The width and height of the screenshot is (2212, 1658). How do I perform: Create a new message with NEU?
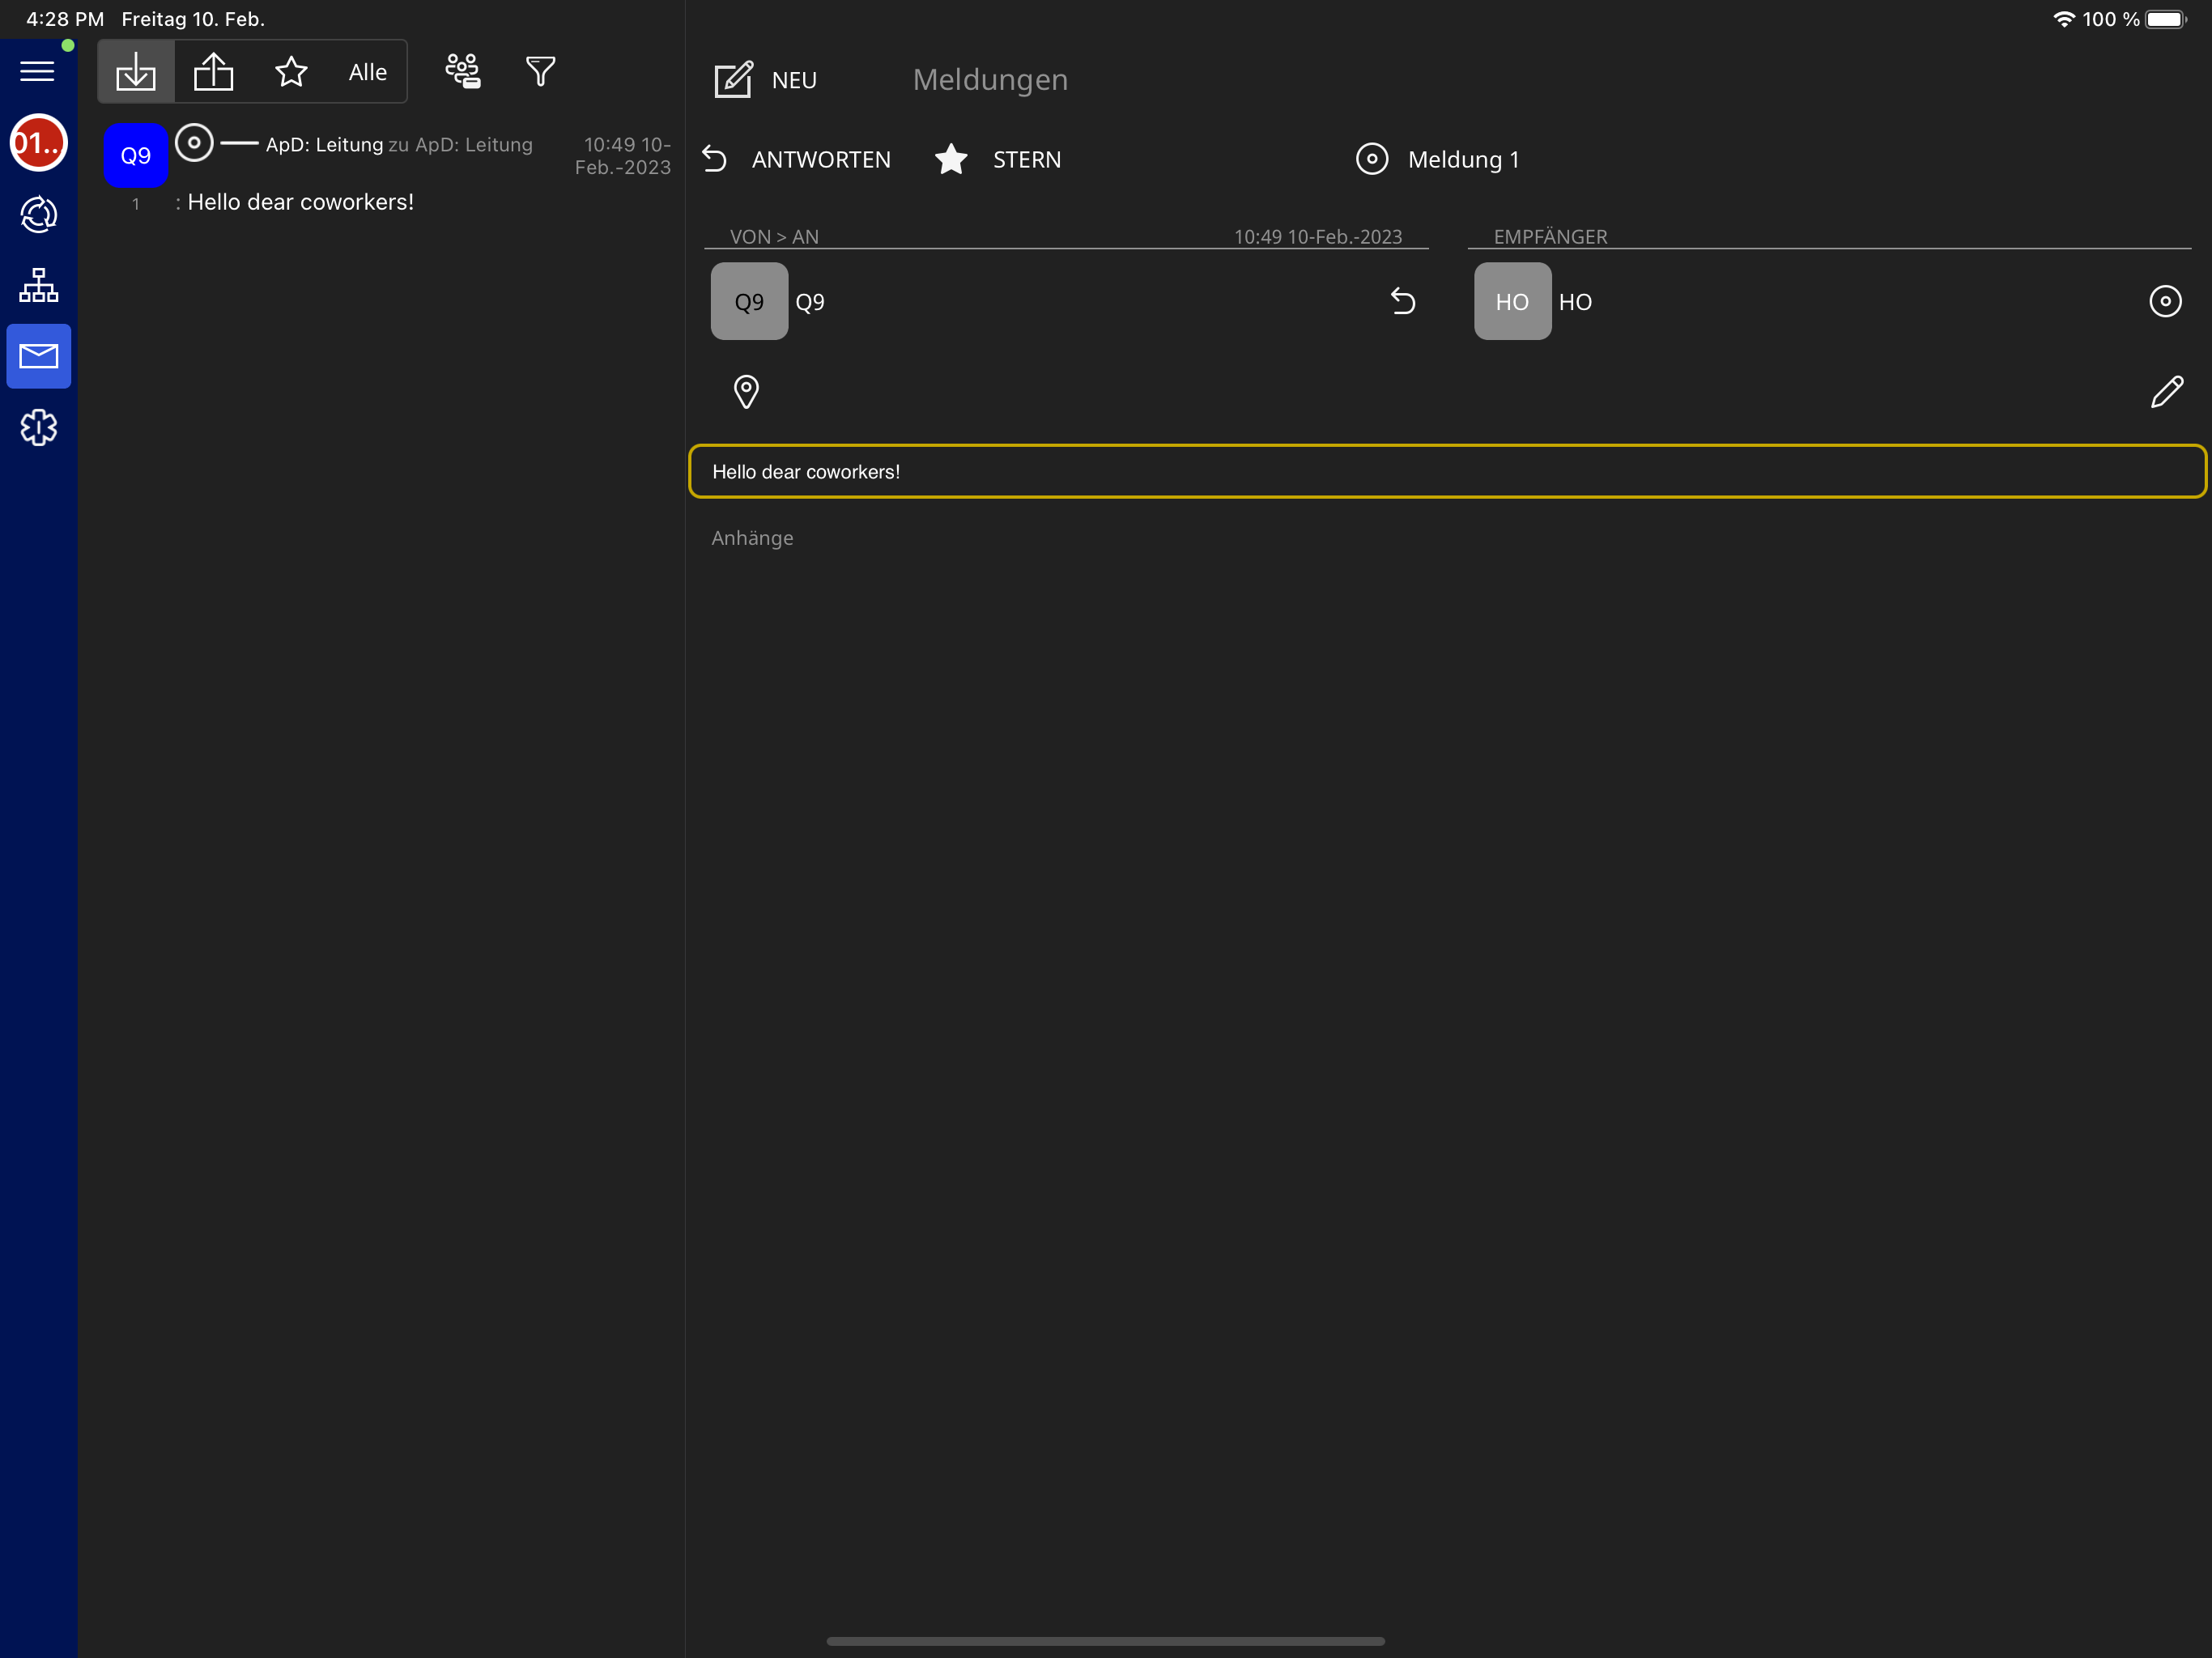794,80
